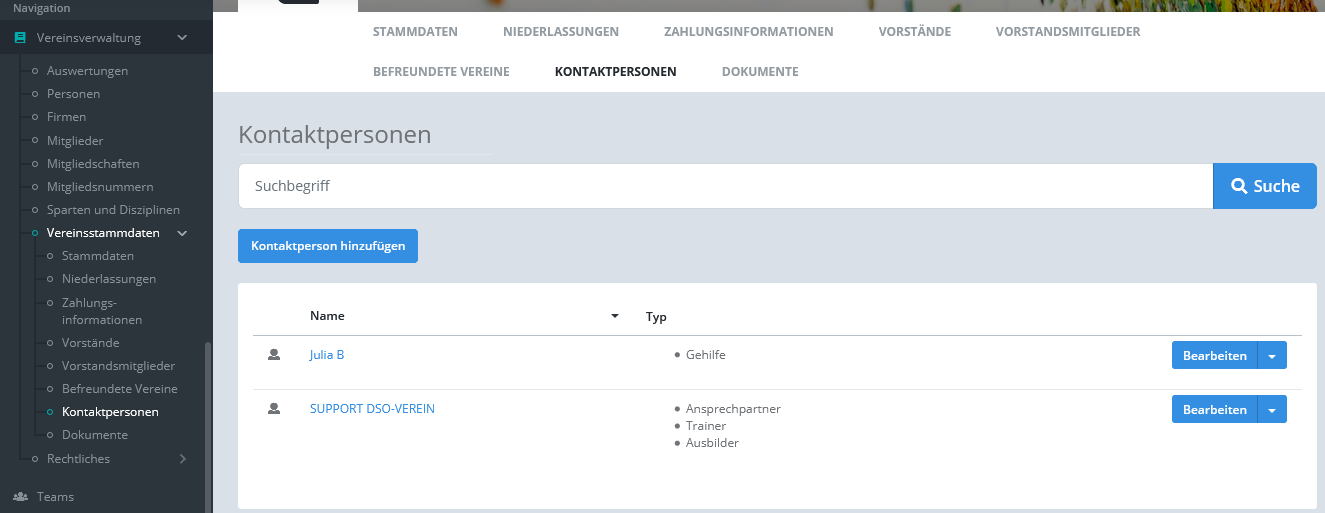Click the person icon beside SUPPORT DSO-VEREIN

pyautogui.click(x=274, y=408)
